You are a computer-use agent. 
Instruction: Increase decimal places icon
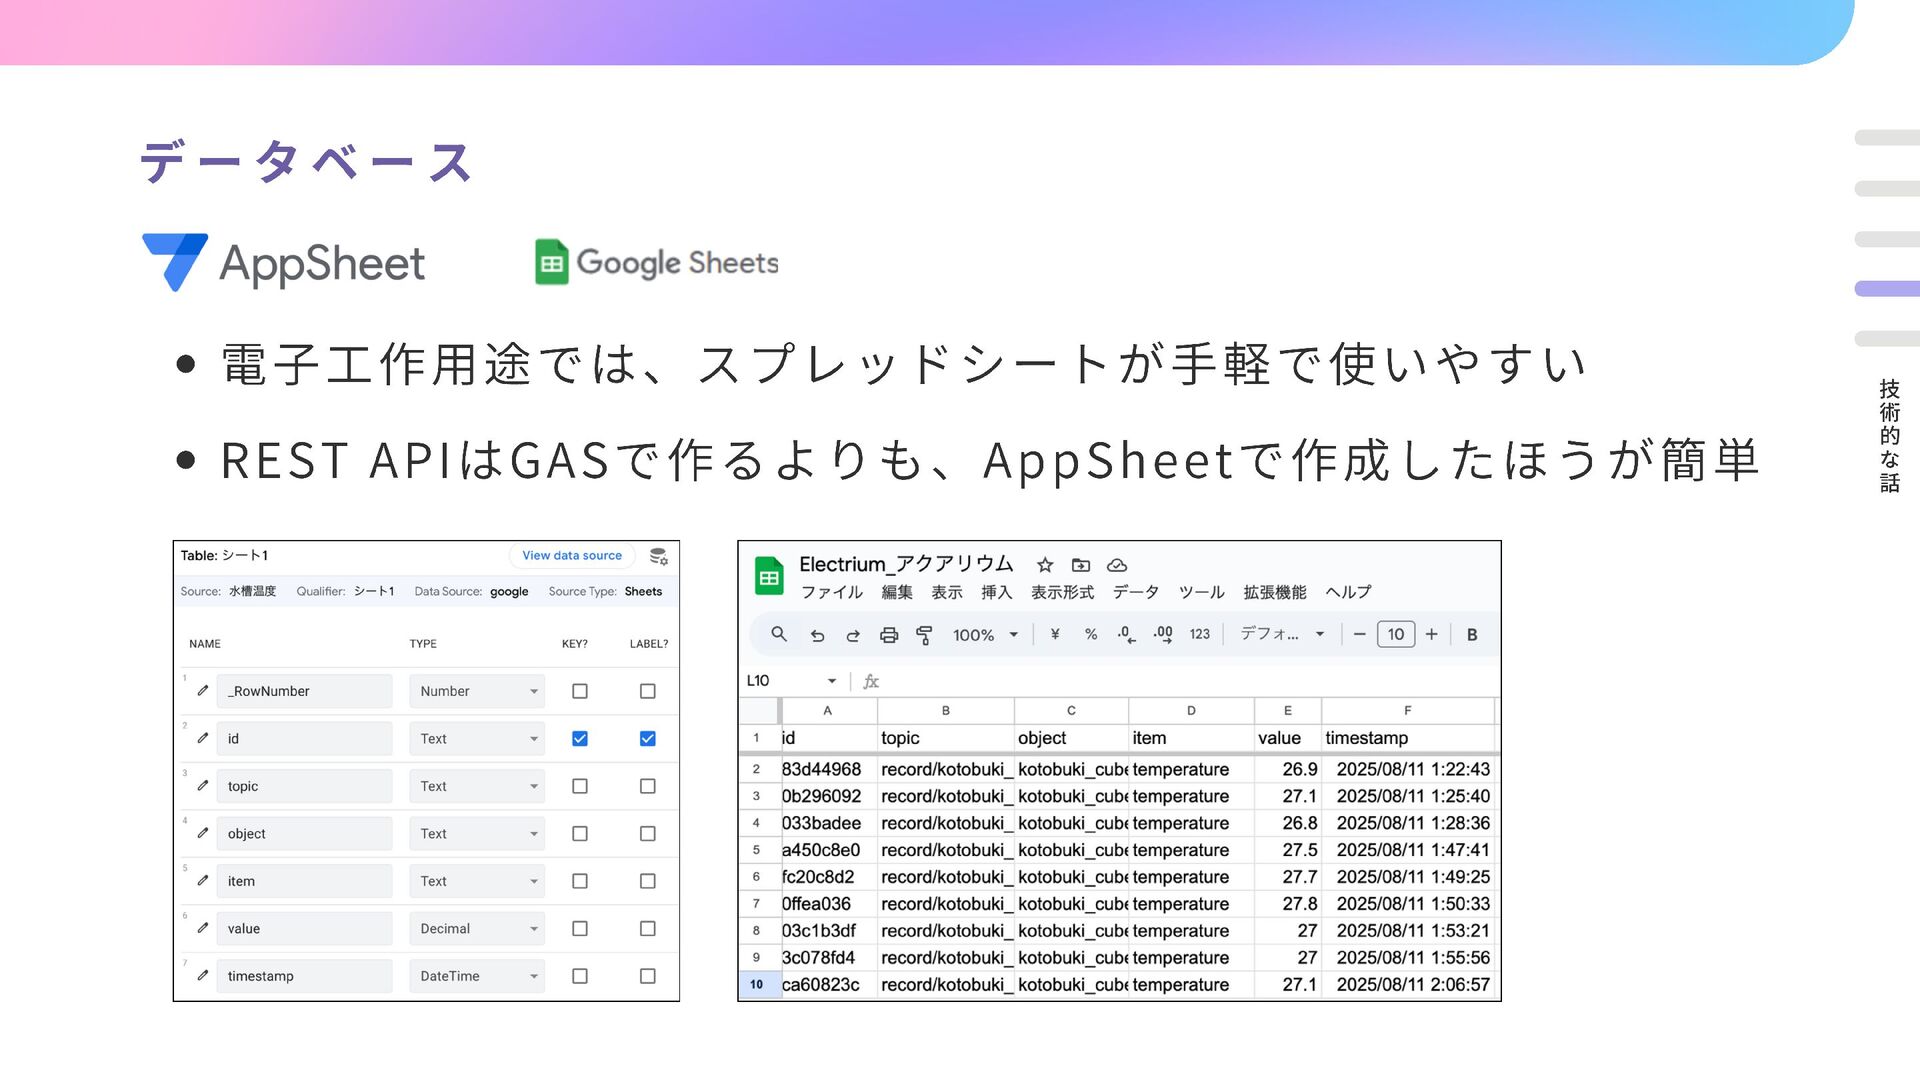(x=1163, y=634)
